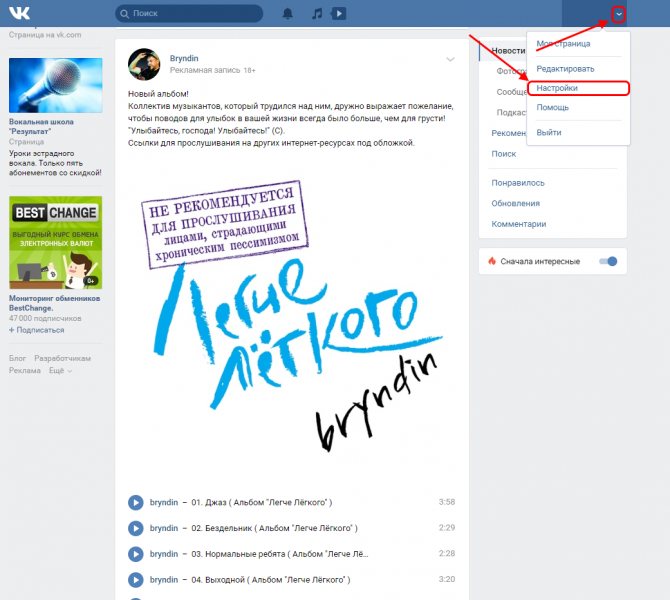This screenshot has height=600, width=670.
Task: Toggle the Сначала интересные switch
Action: click(x=608, y=261)
